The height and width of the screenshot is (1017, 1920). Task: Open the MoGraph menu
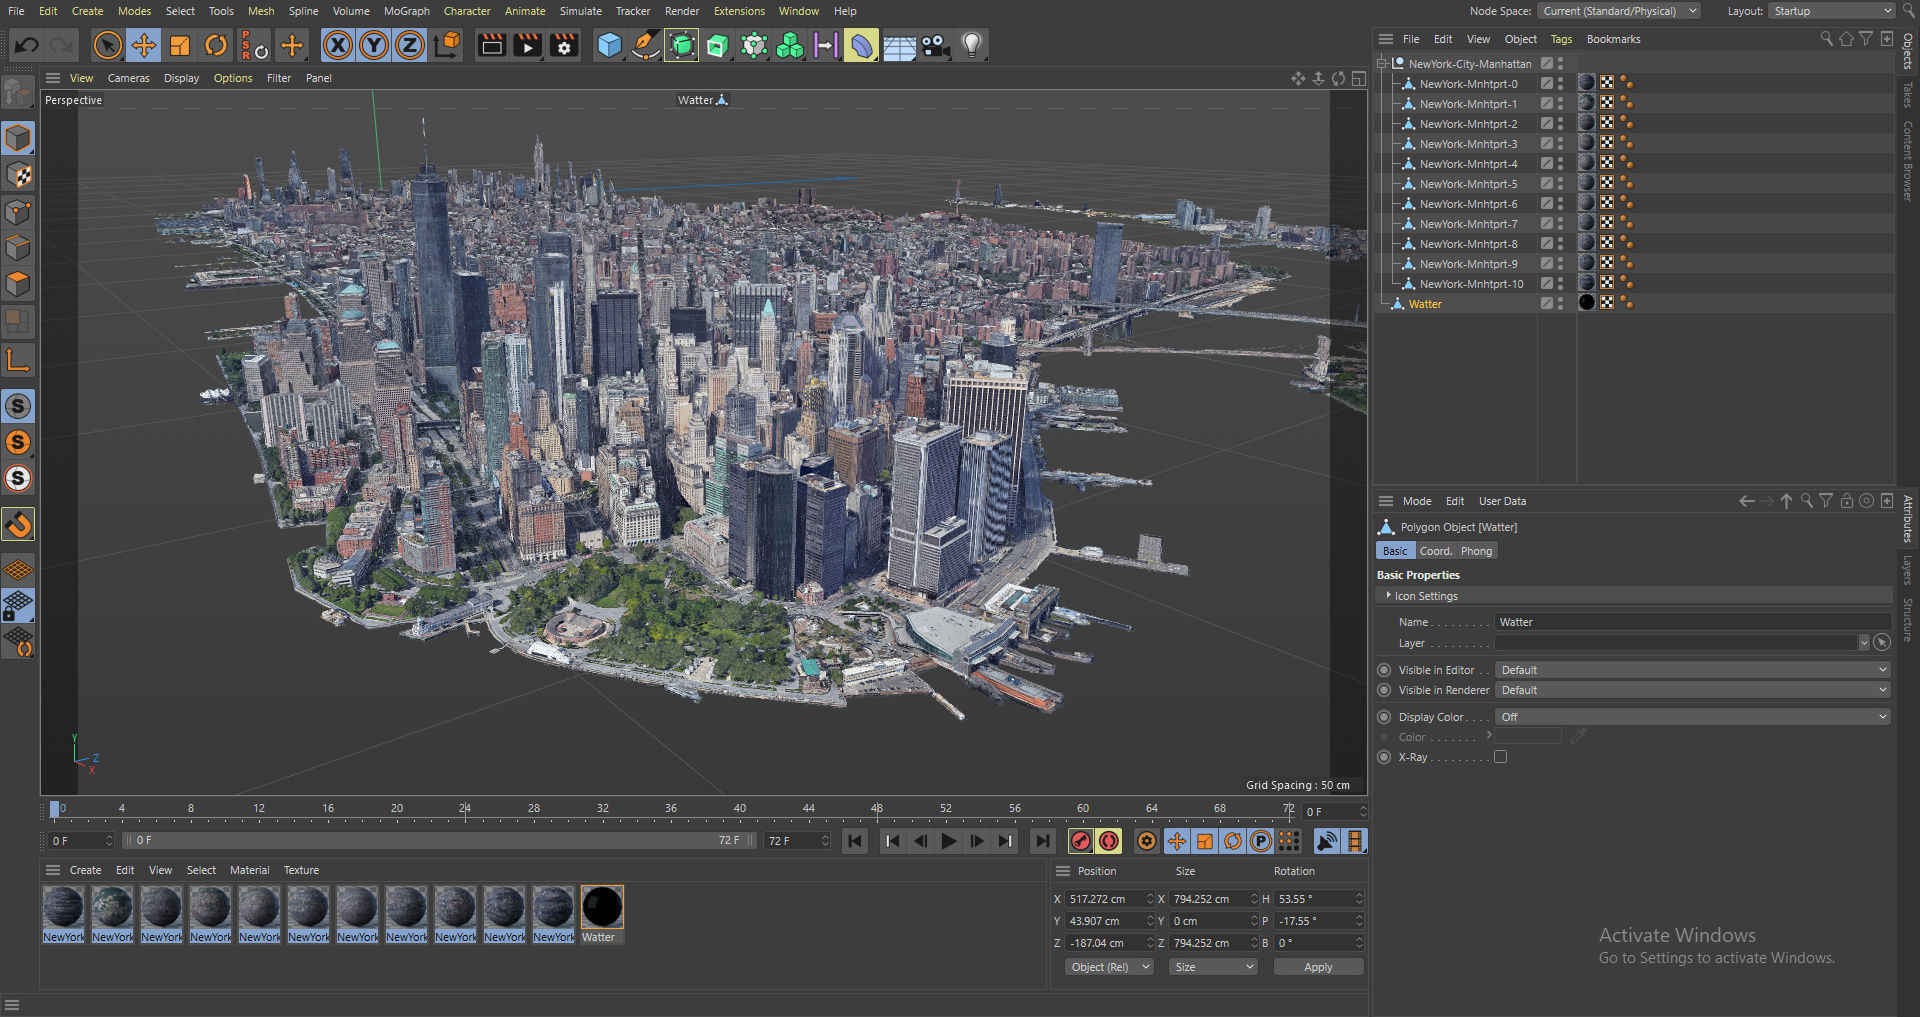[406, 11]
